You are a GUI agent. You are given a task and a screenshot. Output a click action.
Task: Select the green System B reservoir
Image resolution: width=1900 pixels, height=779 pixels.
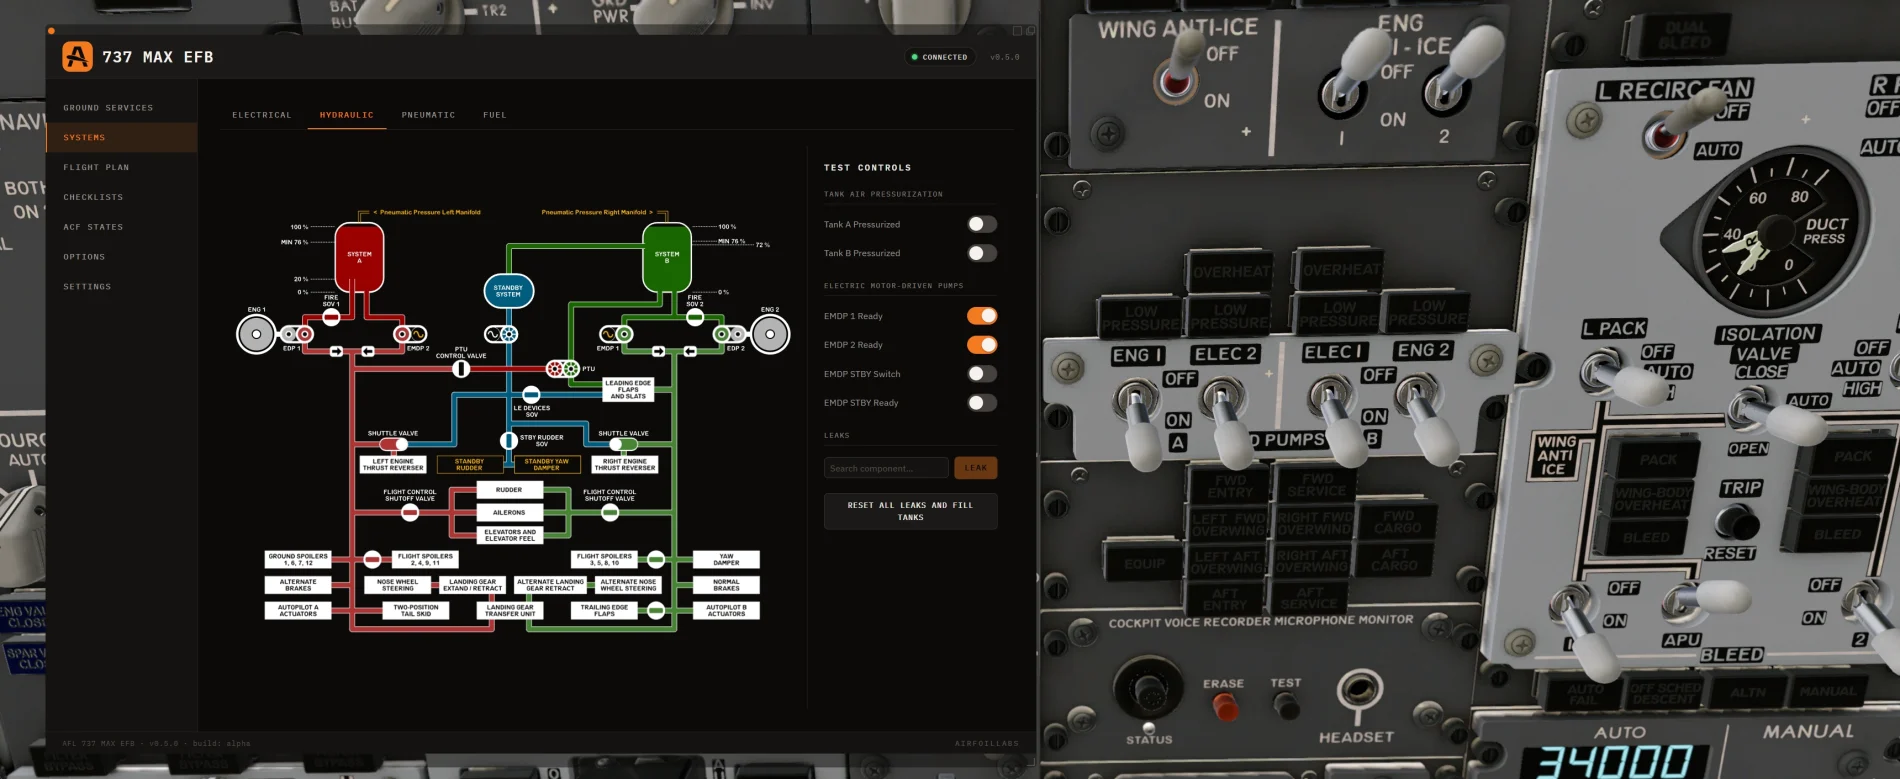coord(667,256)
